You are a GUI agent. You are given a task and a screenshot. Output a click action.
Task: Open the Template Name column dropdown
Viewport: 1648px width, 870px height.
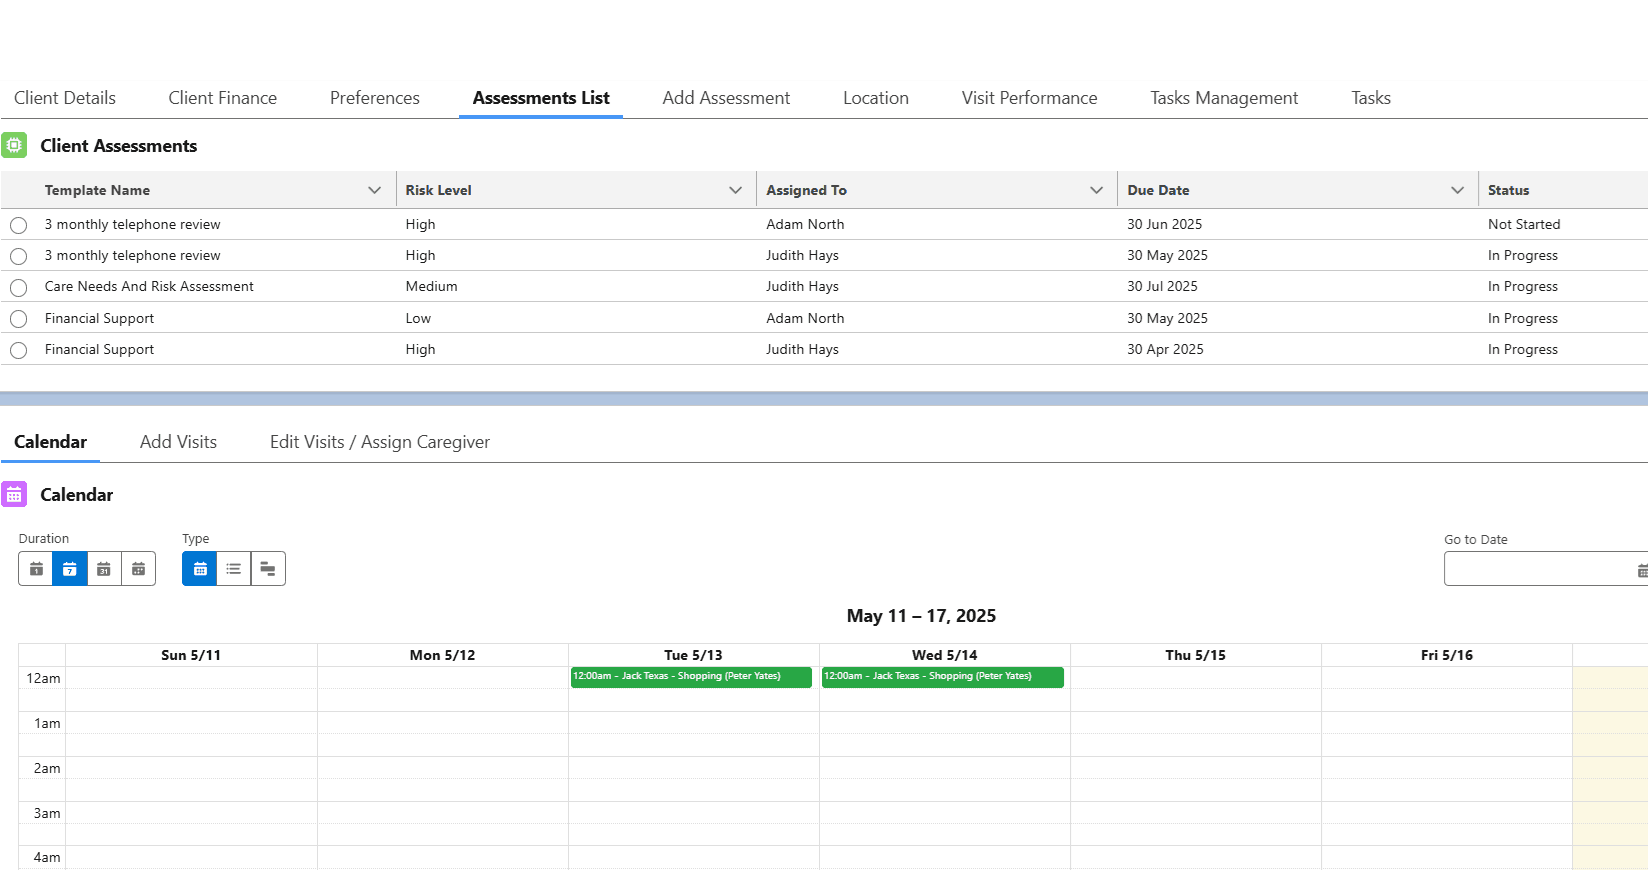pos(375,190)
